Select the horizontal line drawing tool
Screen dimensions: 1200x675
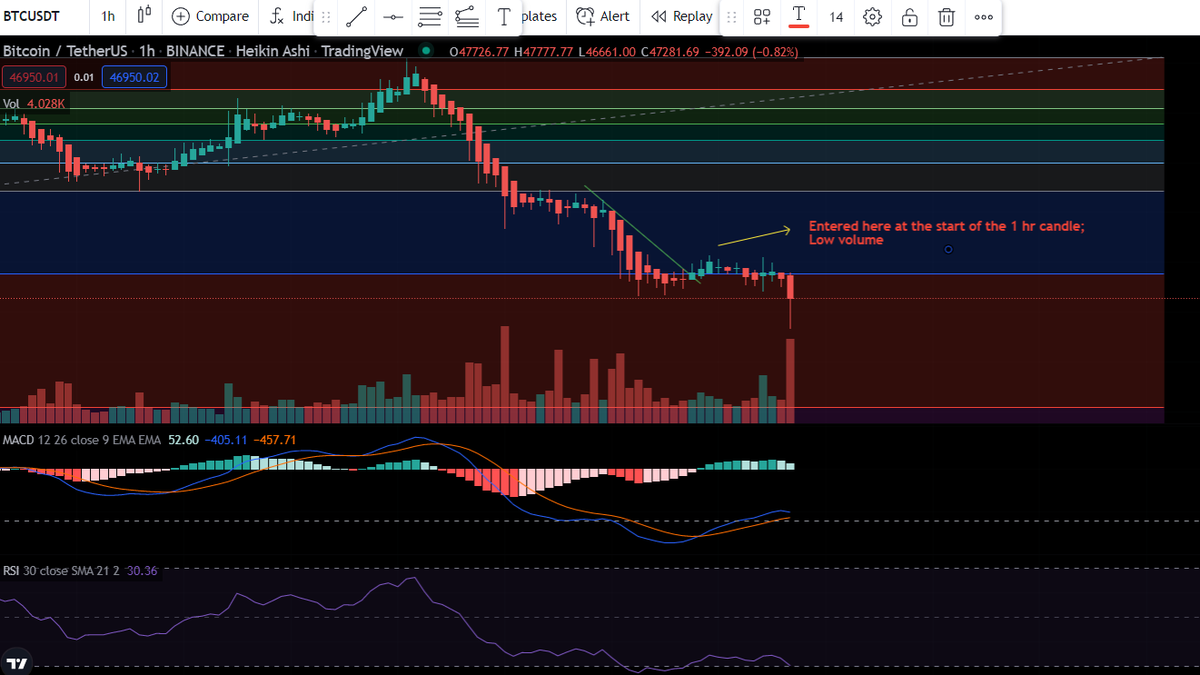(394, 17)
